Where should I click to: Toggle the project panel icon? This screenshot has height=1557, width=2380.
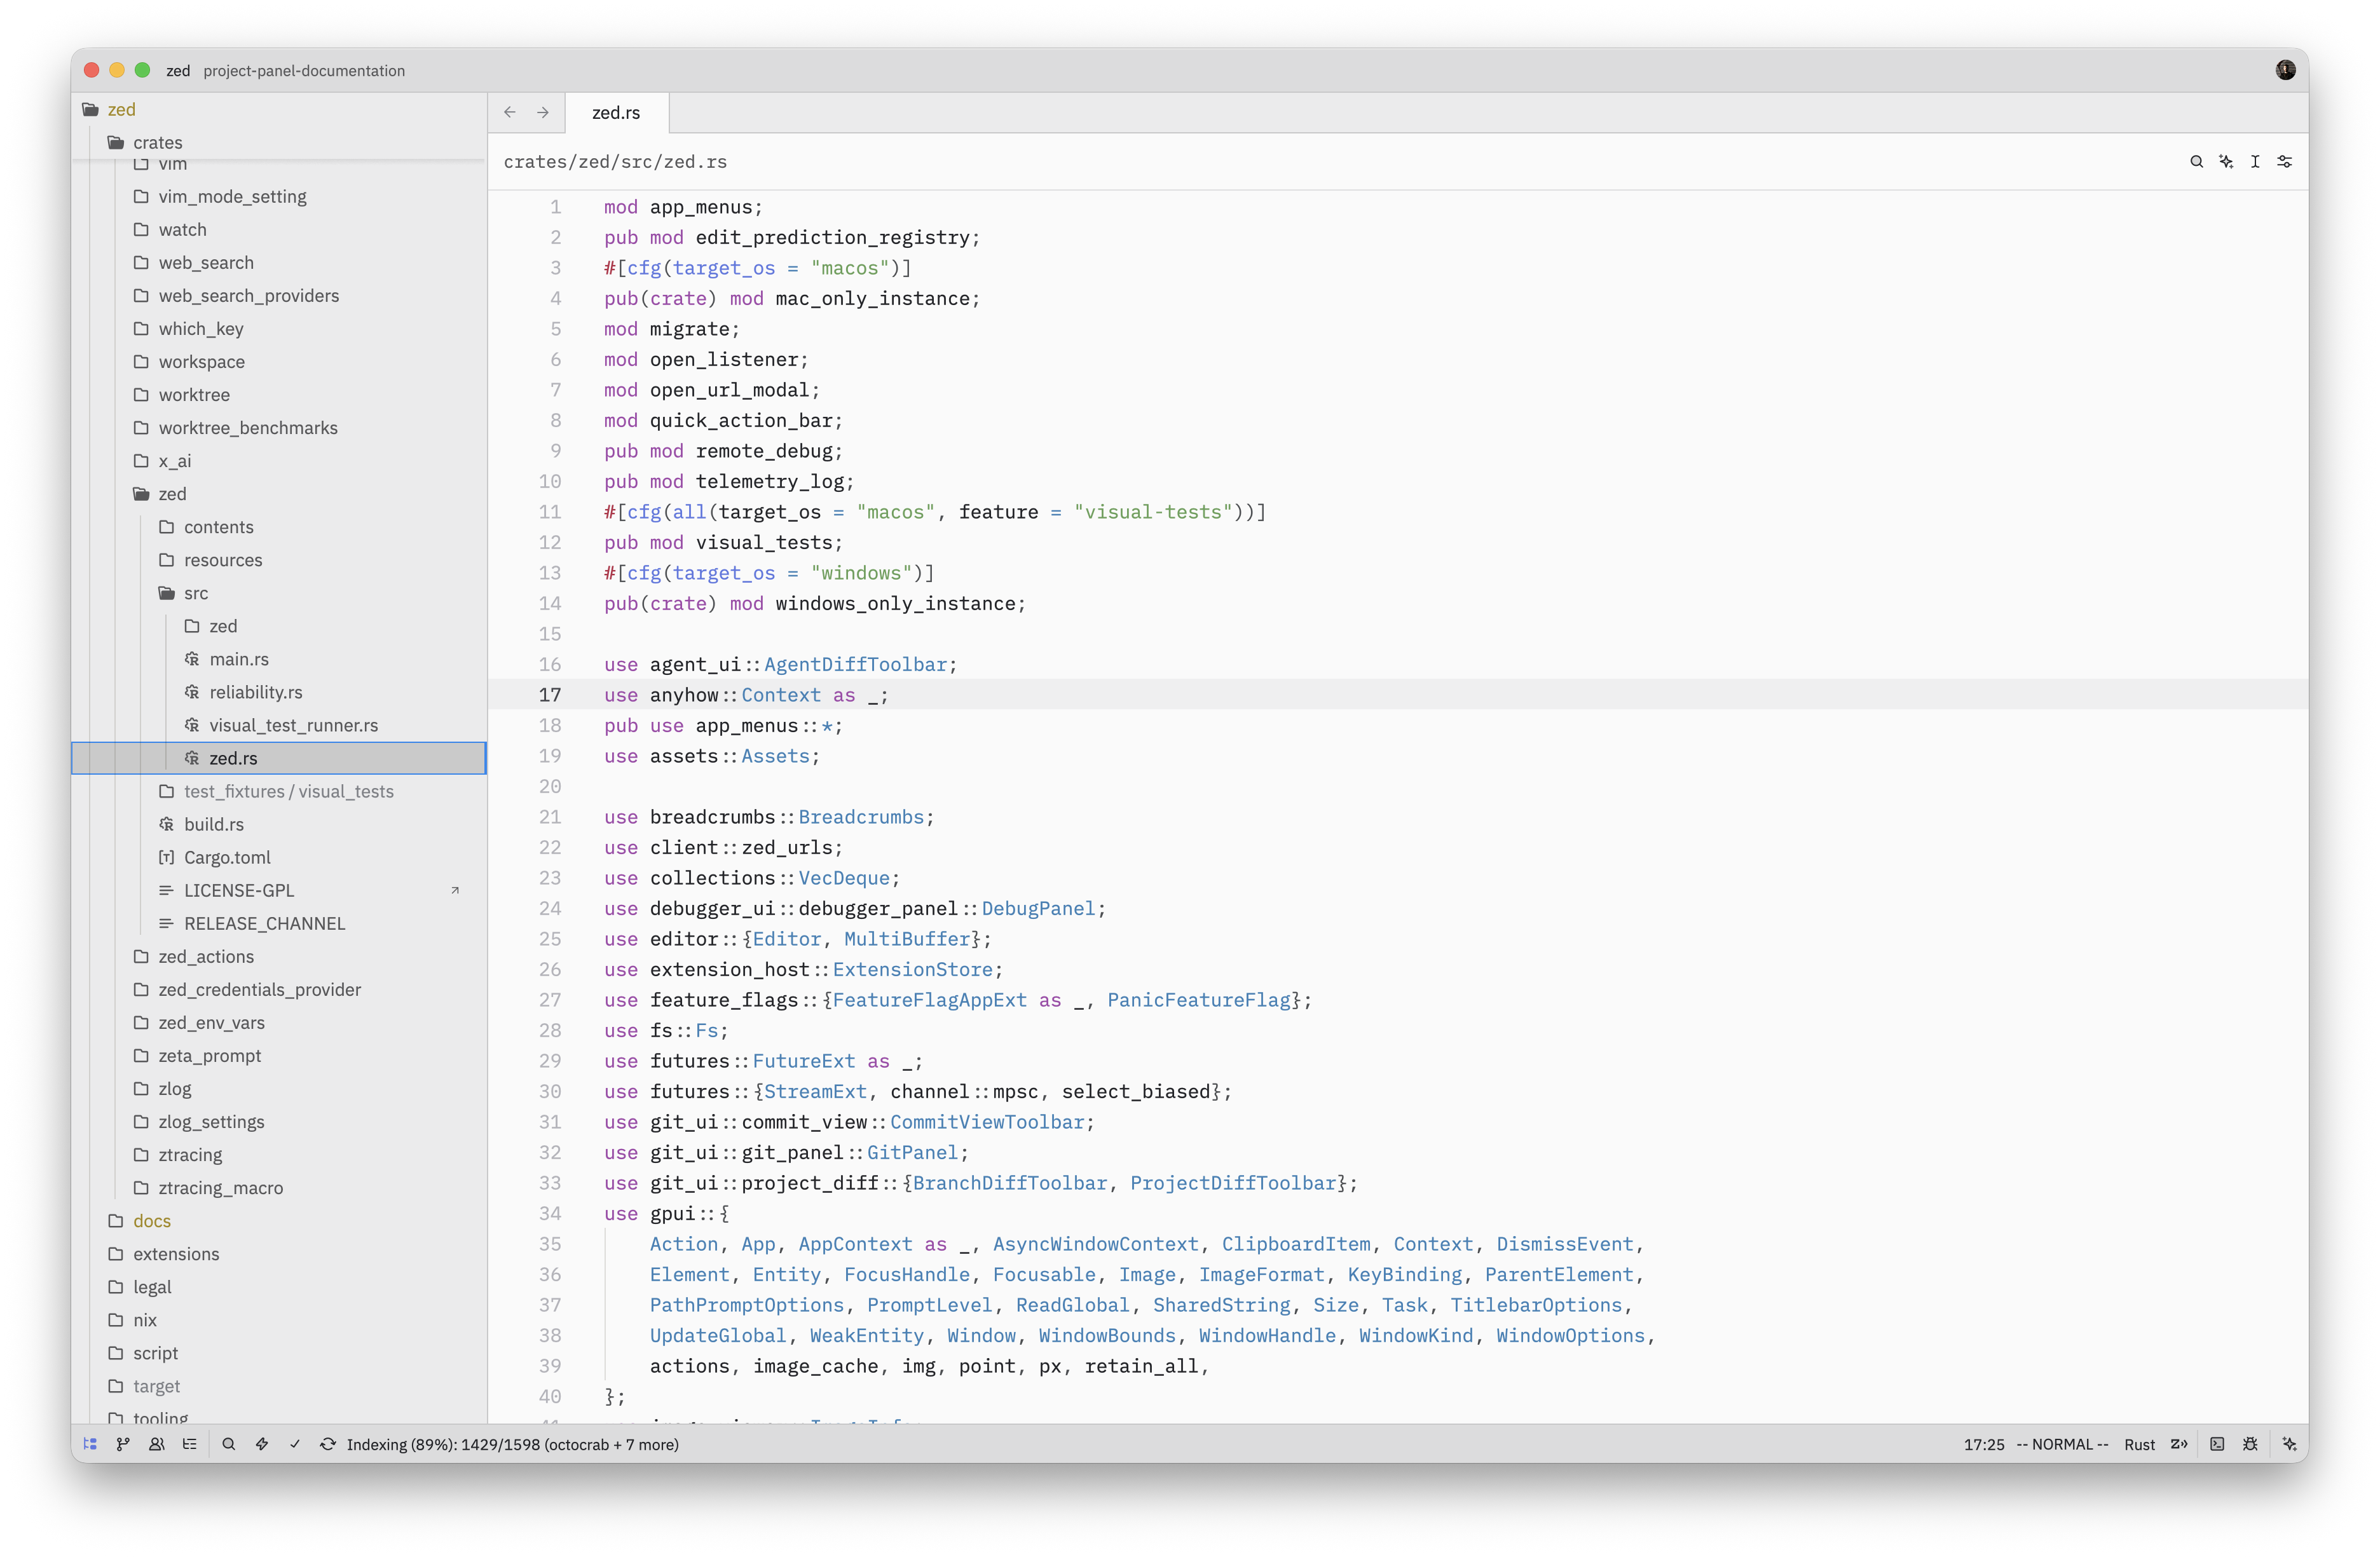click(90, 1444)
